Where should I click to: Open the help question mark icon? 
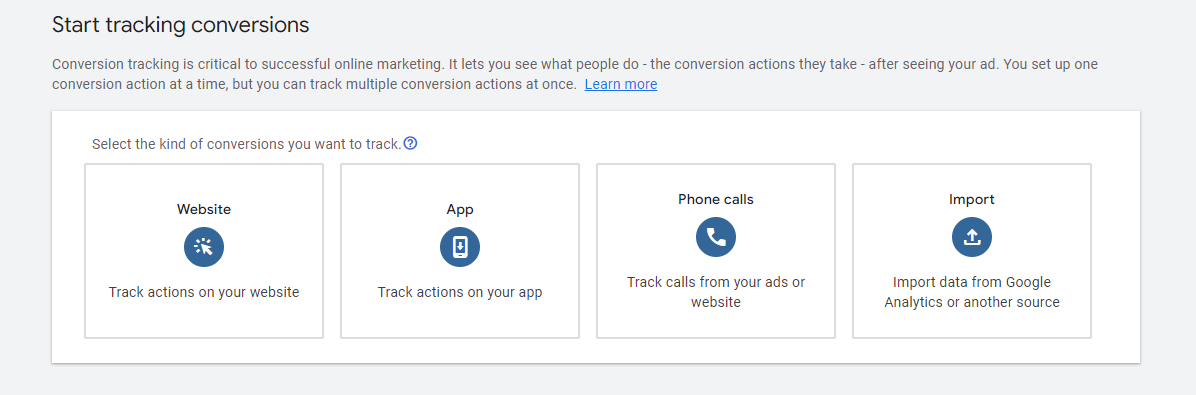coord(410,143)
